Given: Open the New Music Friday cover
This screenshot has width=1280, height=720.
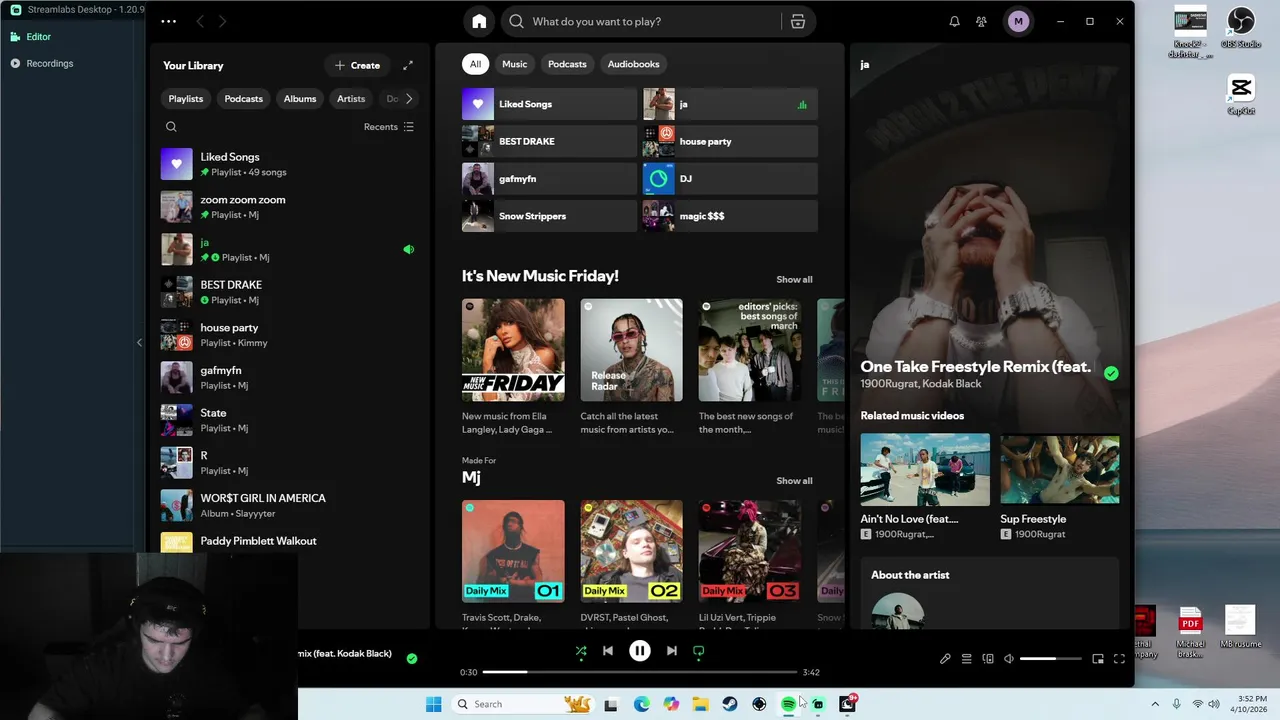Looking at the screenshot, I should 513,350.
